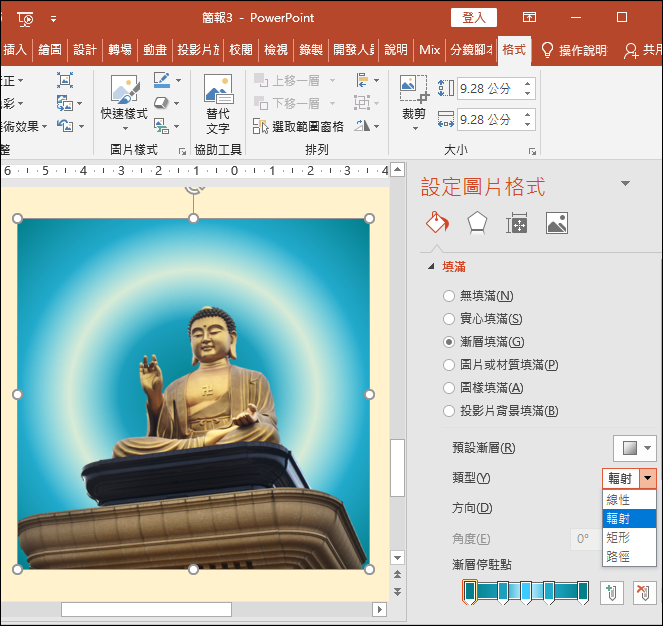This screenshot has width=663, height=626.
Task: Select Slide background fill (投影片背景填滿)
Action: point(449,411)
